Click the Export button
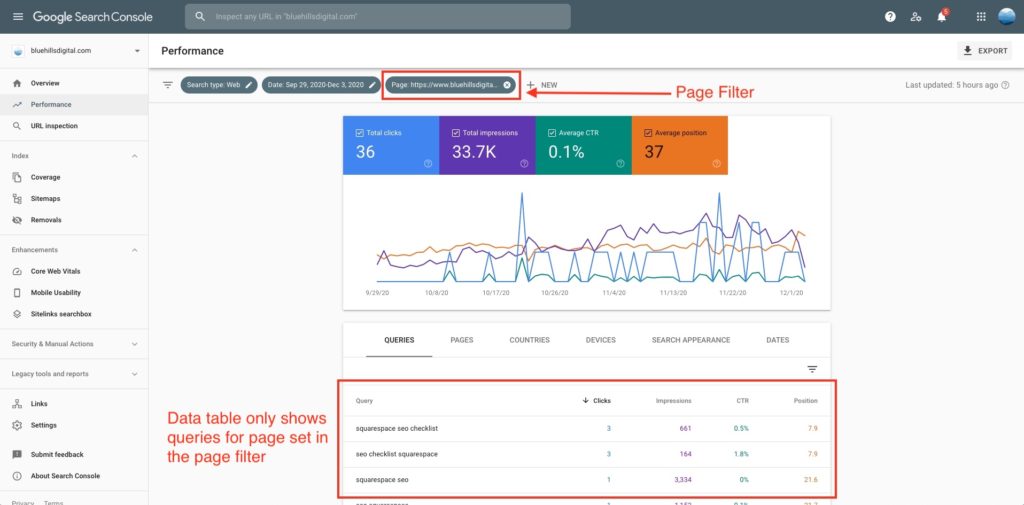The height and width of the screenshot is (505, 1024). tap(985, 50)
